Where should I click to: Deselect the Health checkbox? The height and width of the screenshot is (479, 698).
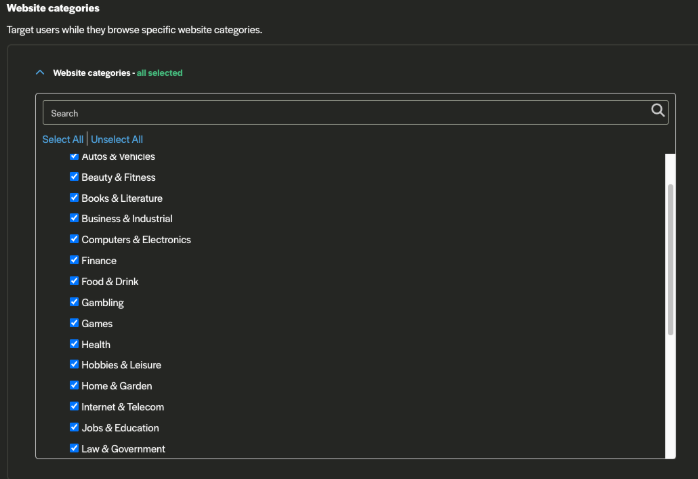point(74,344)
